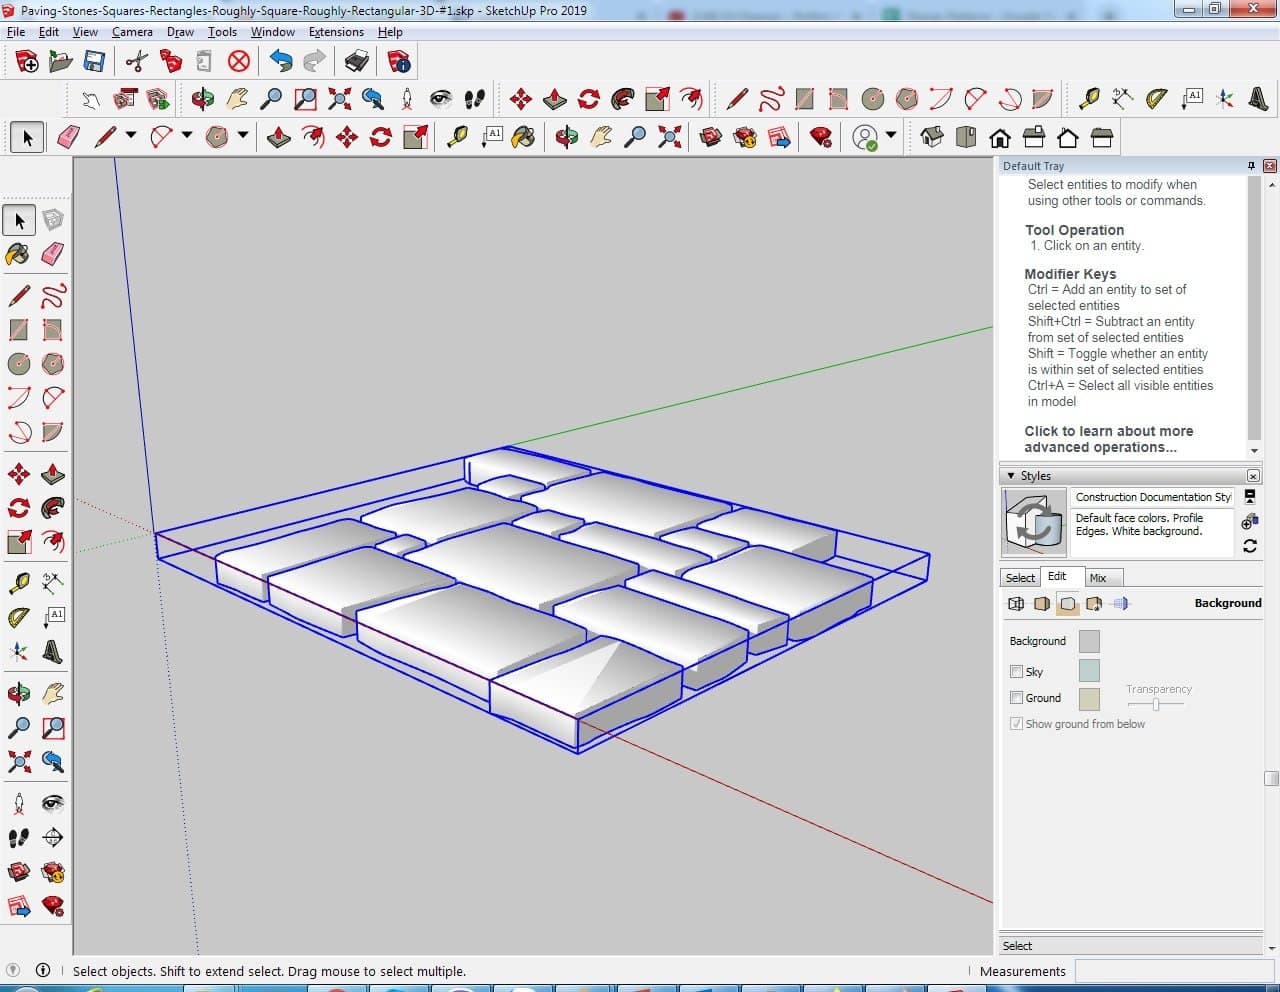The height and width of the screenshot is (992, 1280).
Task: Open the Model Info icon
Action: coord(399,62)
